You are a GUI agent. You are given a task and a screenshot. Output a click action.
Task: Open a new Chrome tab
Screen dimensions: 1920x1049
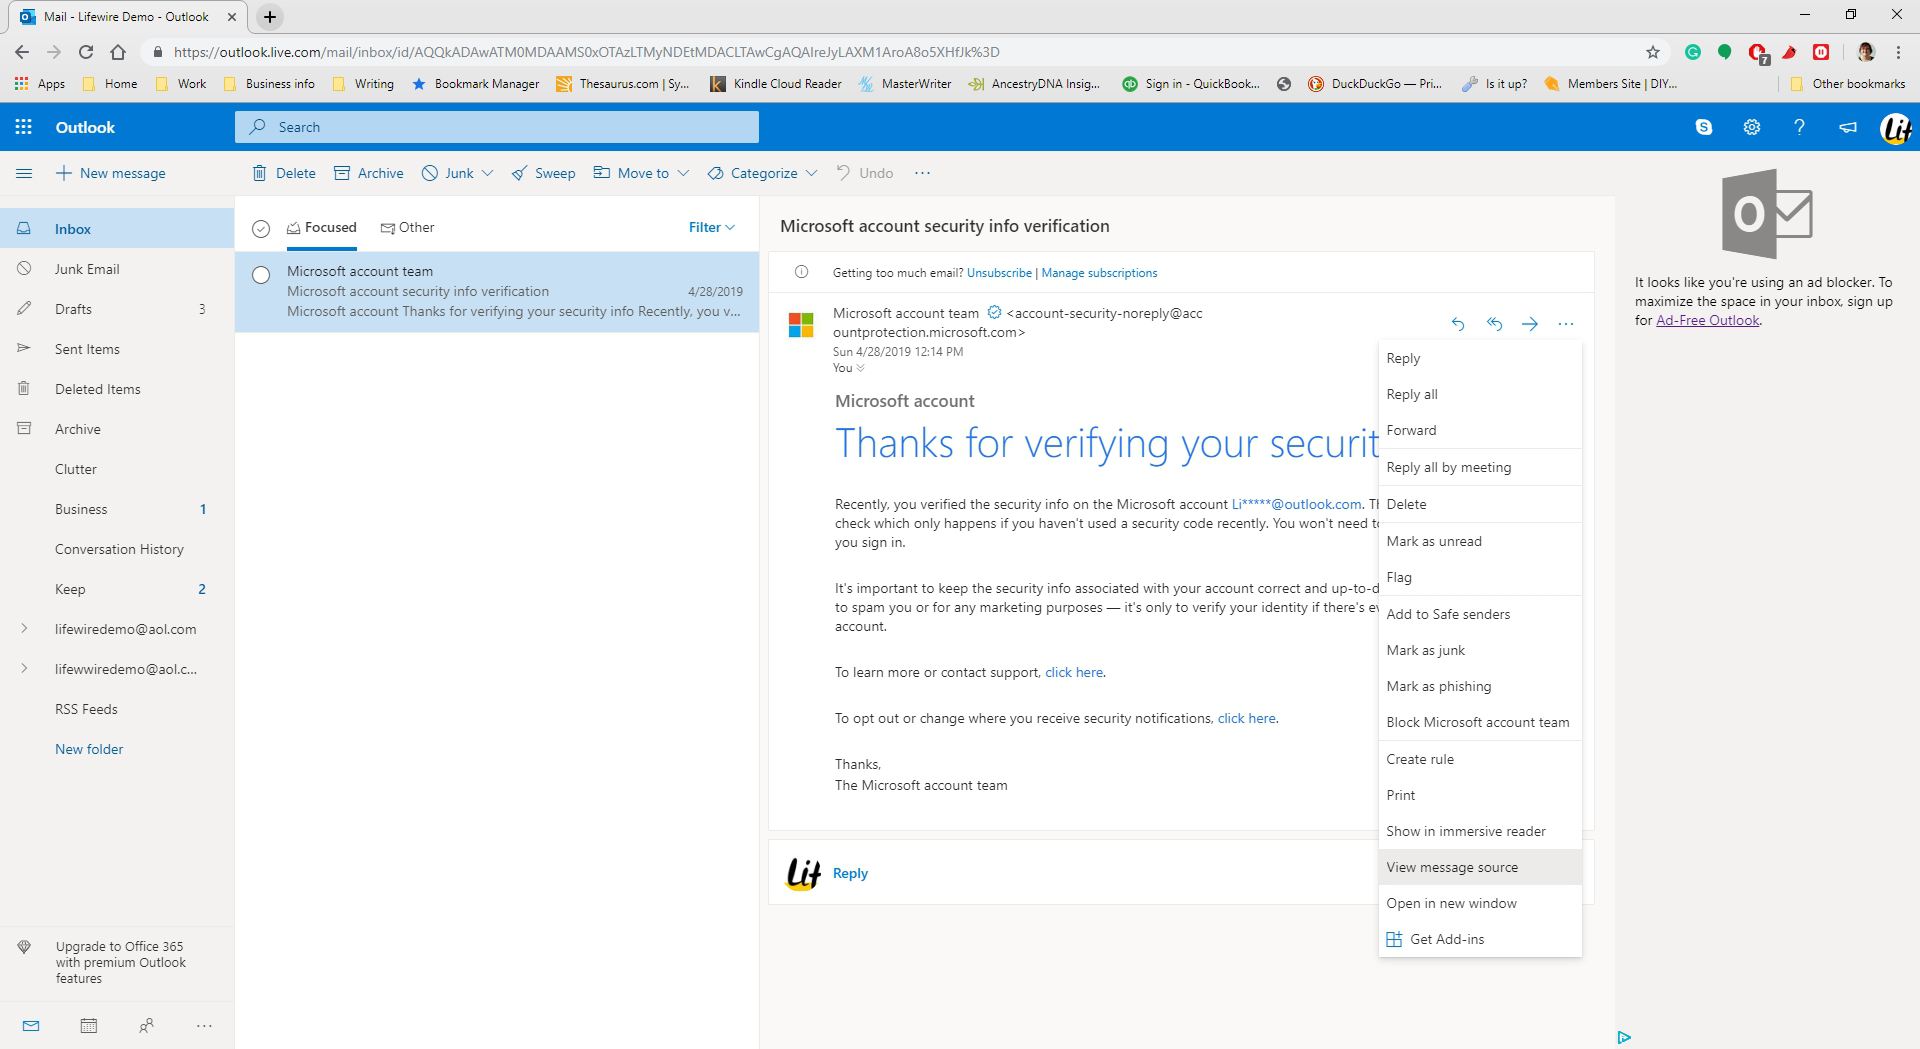[270, 17]
